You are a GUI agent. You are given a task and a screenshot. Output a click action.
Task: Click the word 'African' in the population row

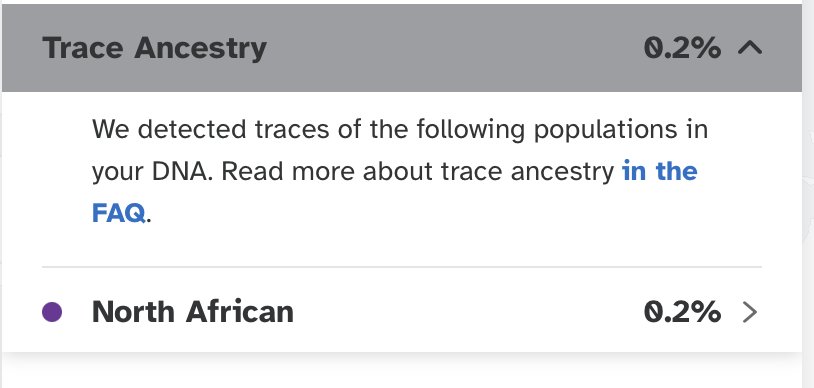click(239, 312)
